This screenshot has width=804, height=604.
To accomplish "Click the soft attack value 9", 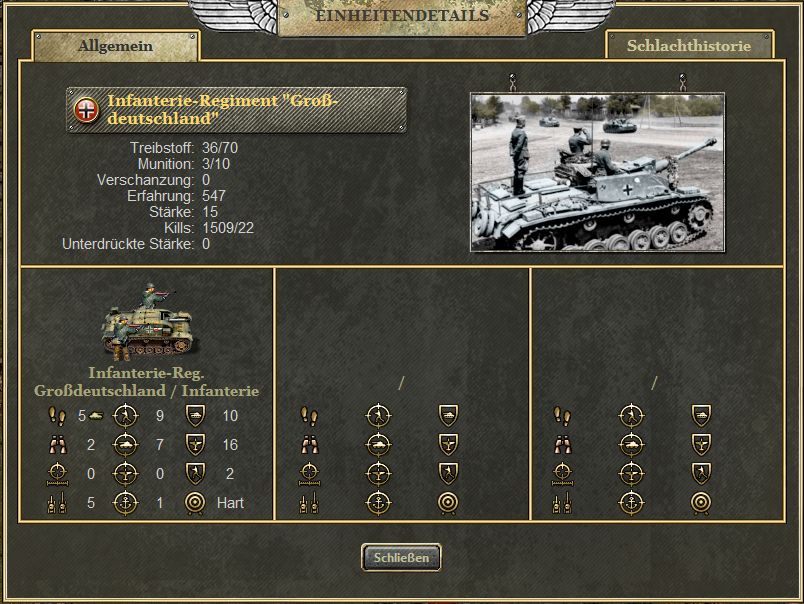I will point(160,416).
